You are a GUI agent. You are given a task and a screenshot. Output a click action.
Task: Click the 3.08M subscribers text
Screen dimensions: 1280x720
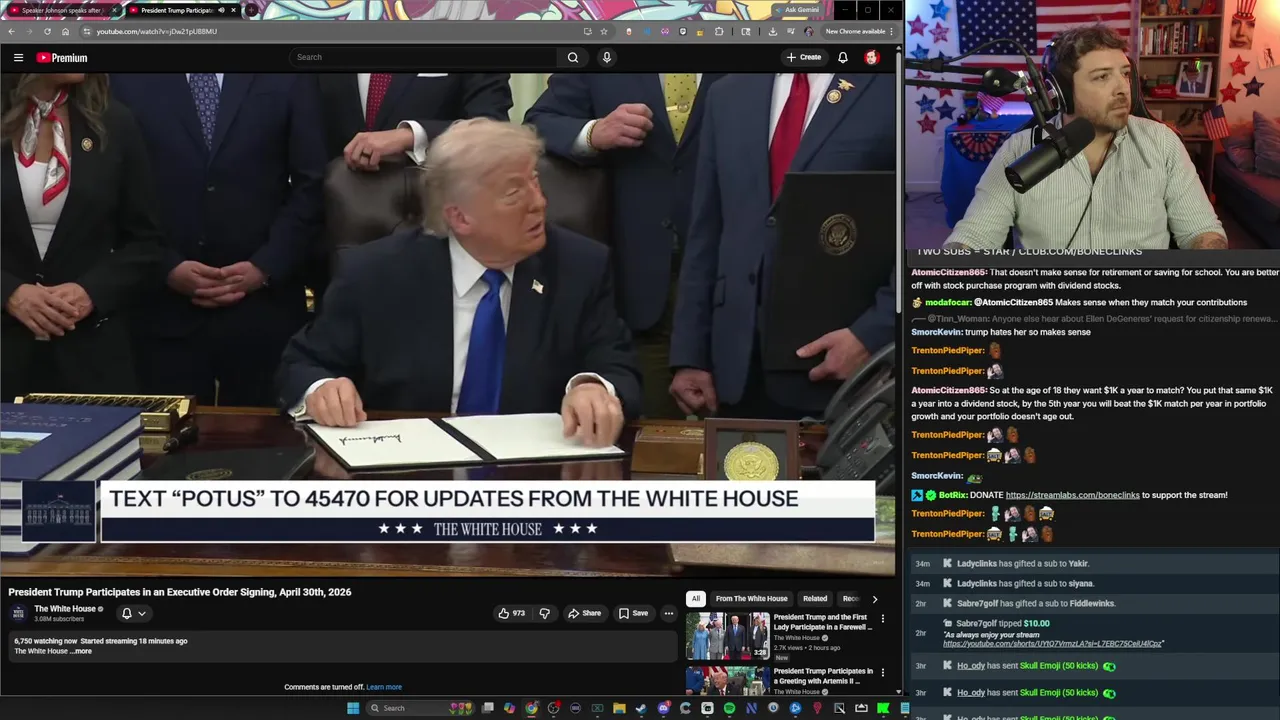(59, 620)
